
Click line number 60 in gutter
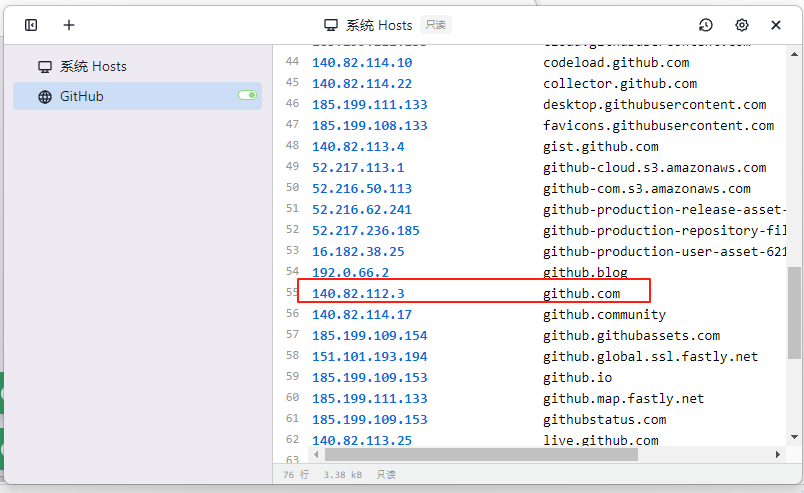pyautogui.click(x=292, y=398)
